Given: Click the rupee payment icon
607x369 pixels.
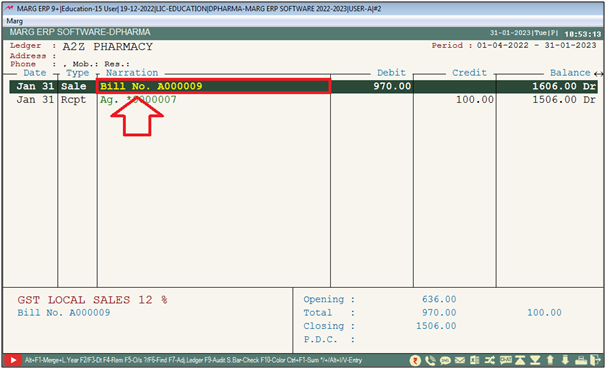Looking at the screenshot, I should click(415, 360).
